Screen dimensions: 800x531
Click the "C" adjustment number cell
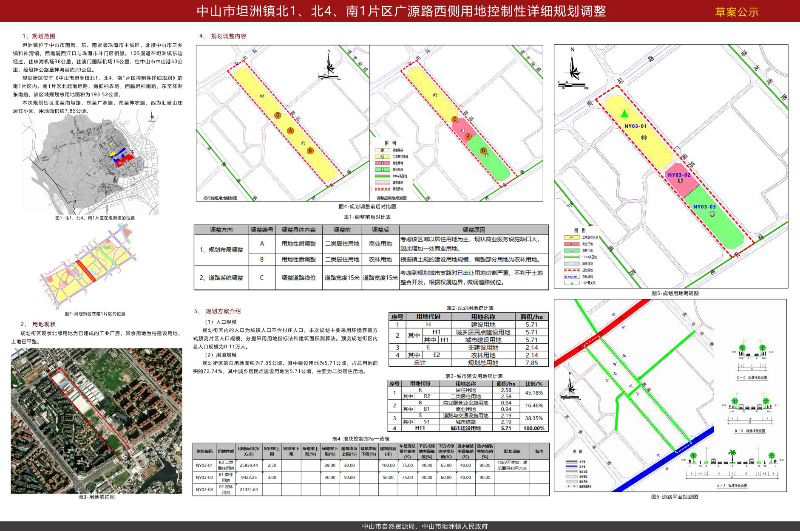262,277
